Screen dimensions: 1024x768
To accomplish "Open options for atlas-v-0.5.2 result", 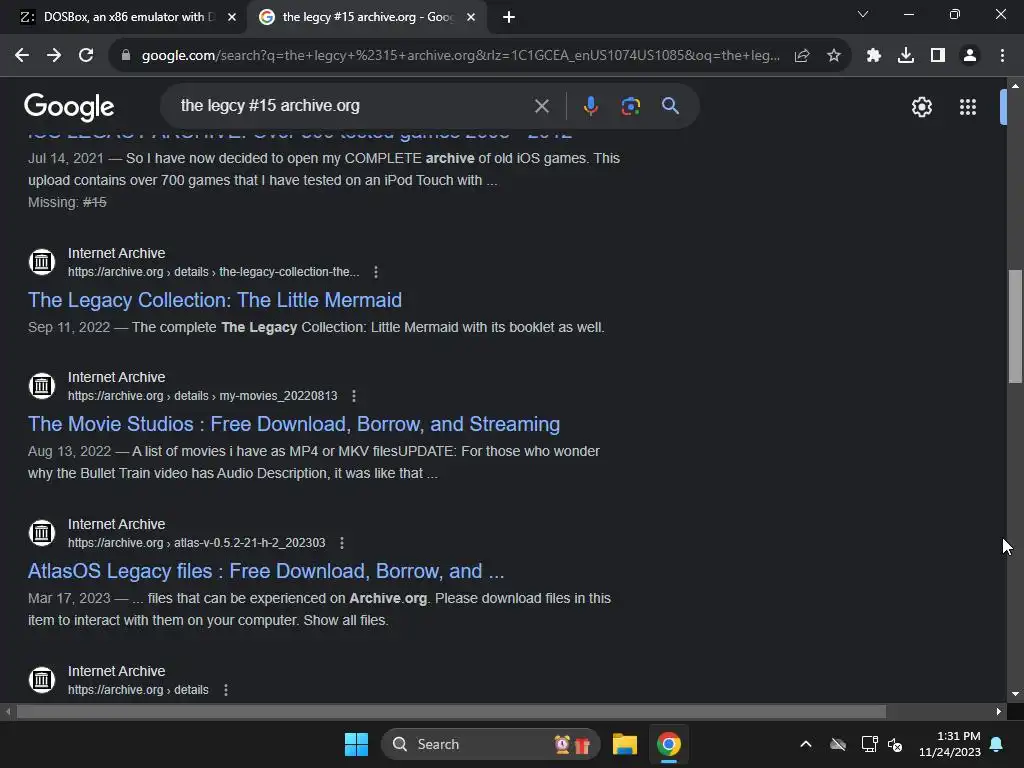I will coord(342,543).
